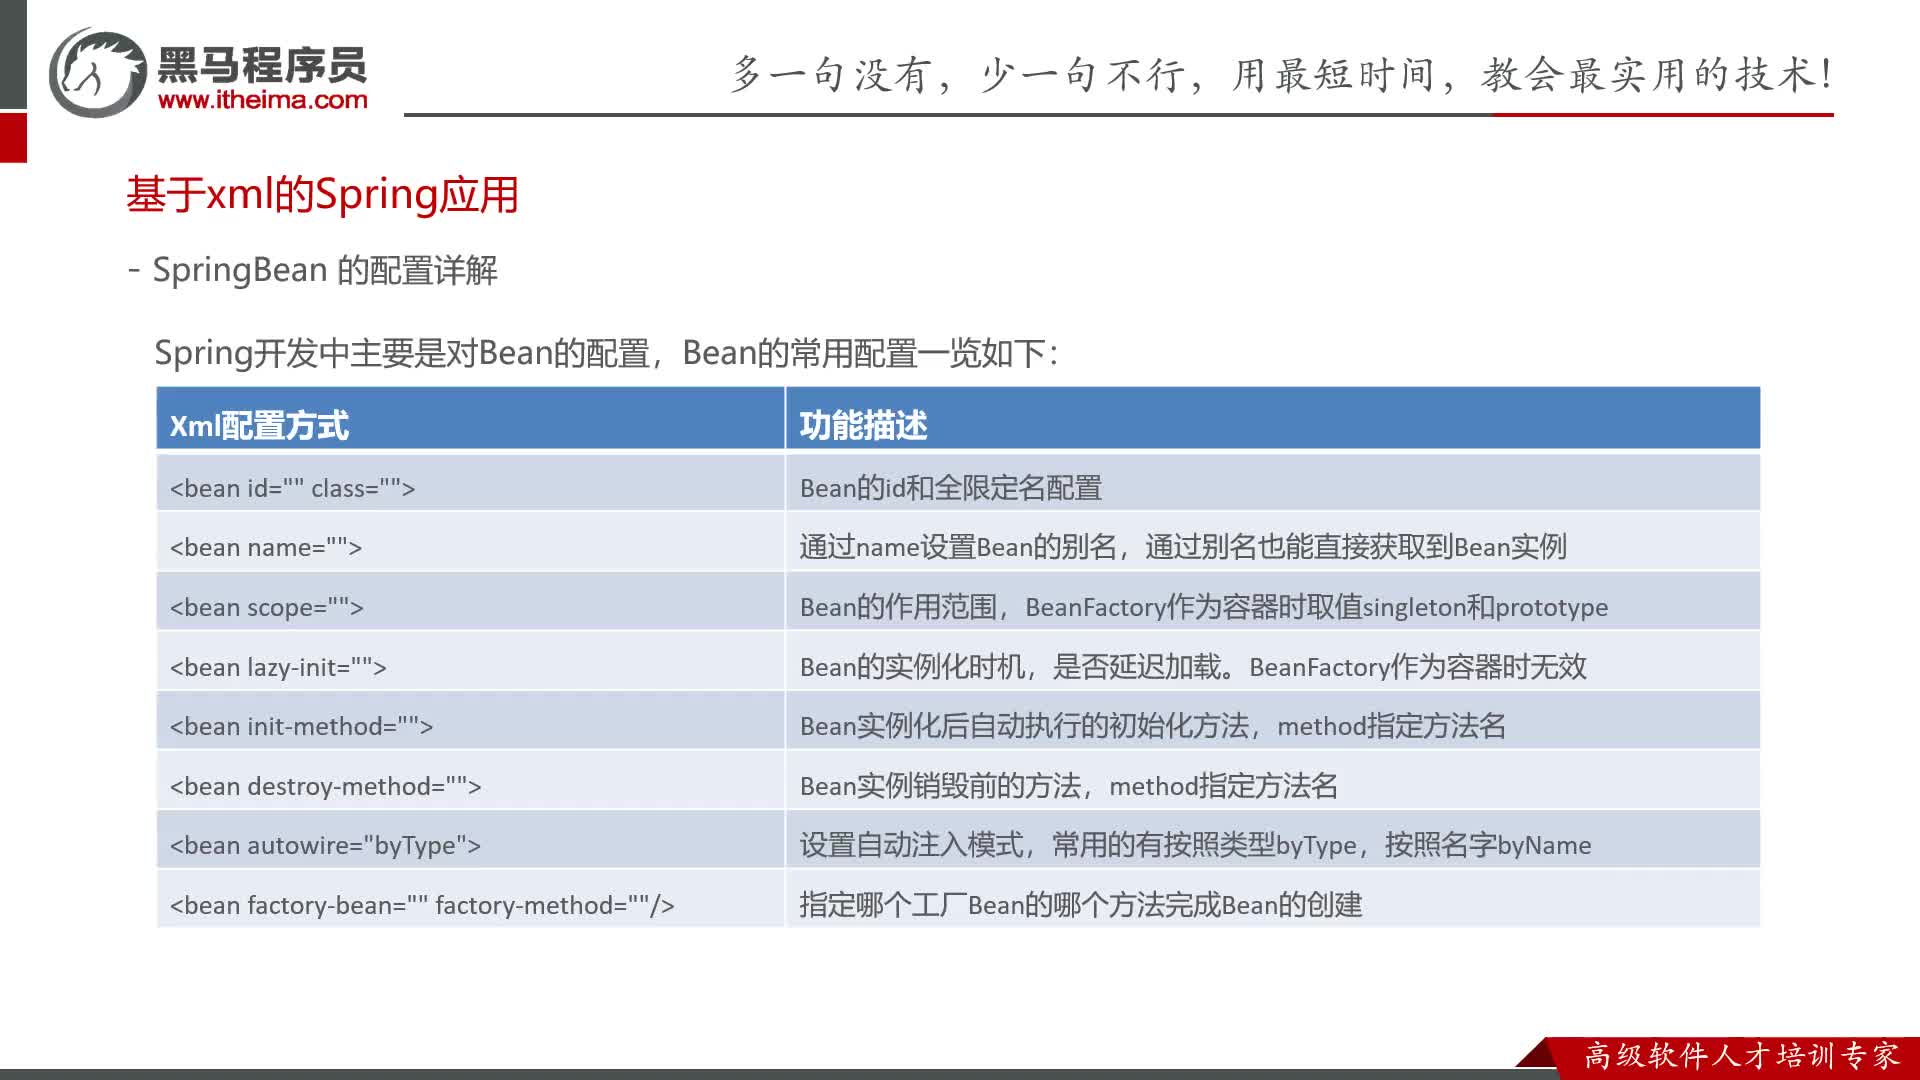Click description Bean实例销毁前的方法
The image size is (1920, 1080).
[1273, 780]
